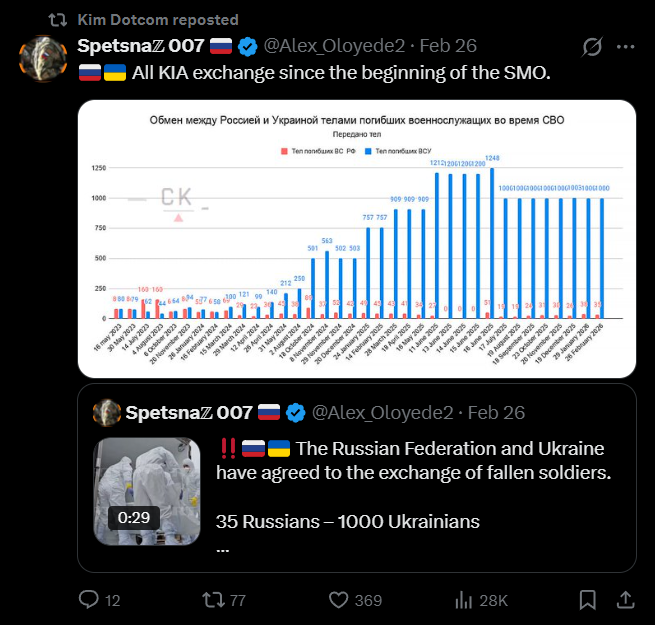
Task: Share post via upload arrow icon
Action: point(625,599)
